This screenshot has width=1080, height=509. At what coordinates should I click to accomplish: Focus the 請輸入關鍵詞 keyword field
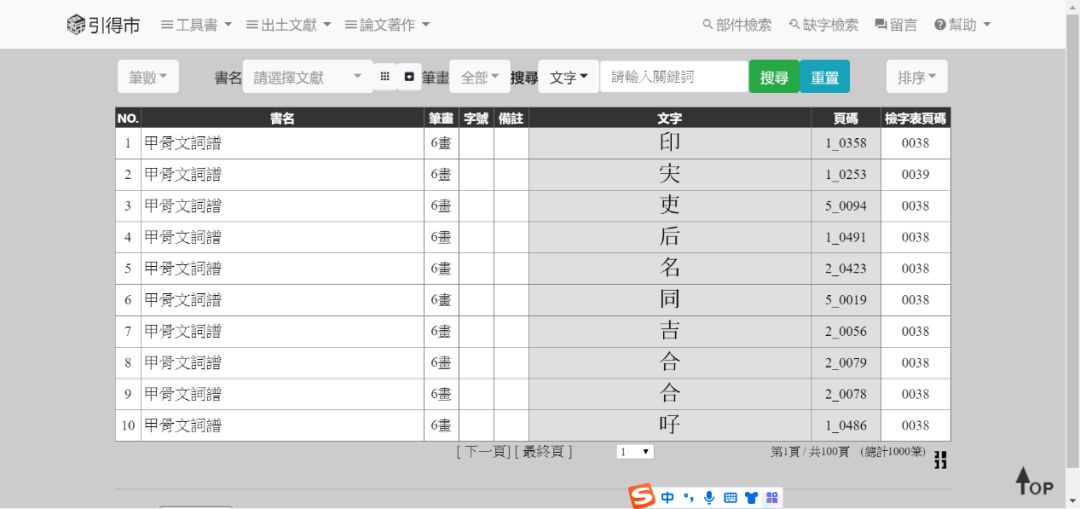coord(674,76)
